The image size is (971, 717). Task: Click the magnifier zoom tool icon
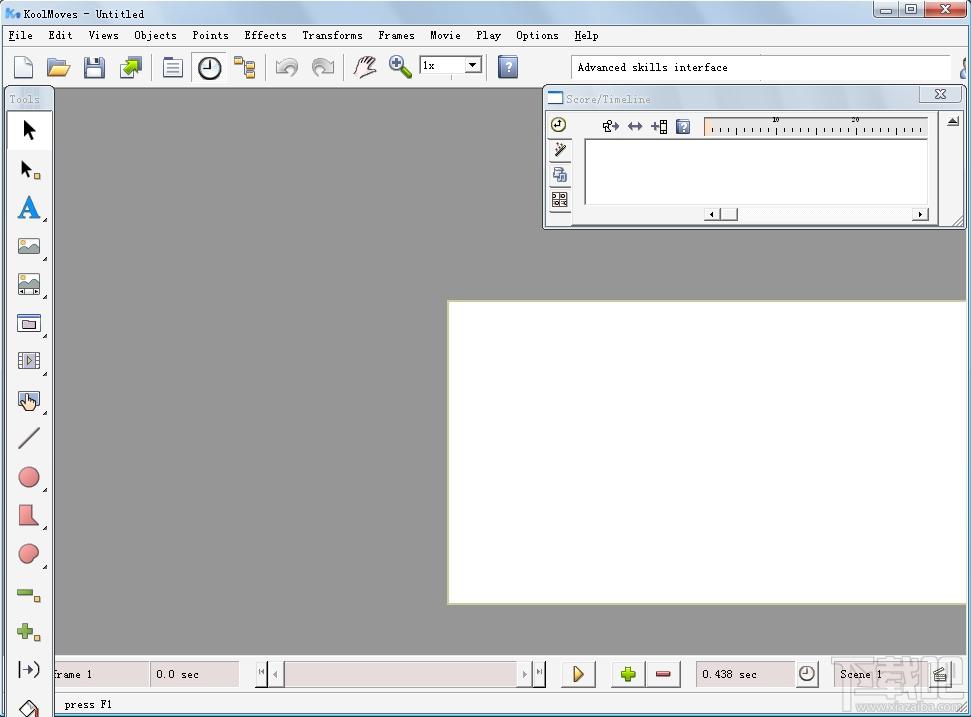tap(400, 67)
